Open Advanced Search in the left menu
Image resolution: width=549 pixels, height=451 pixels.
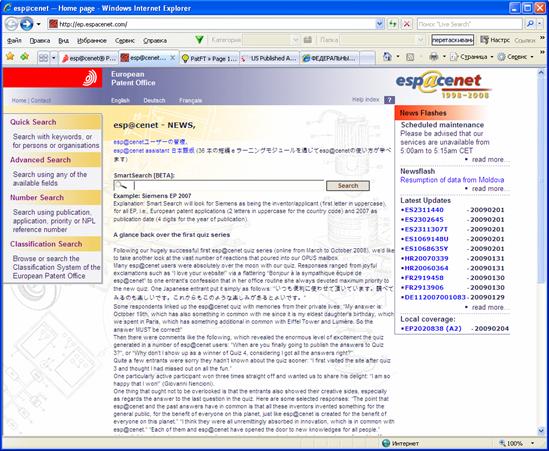pyautogui.click(x=40, y=160)
